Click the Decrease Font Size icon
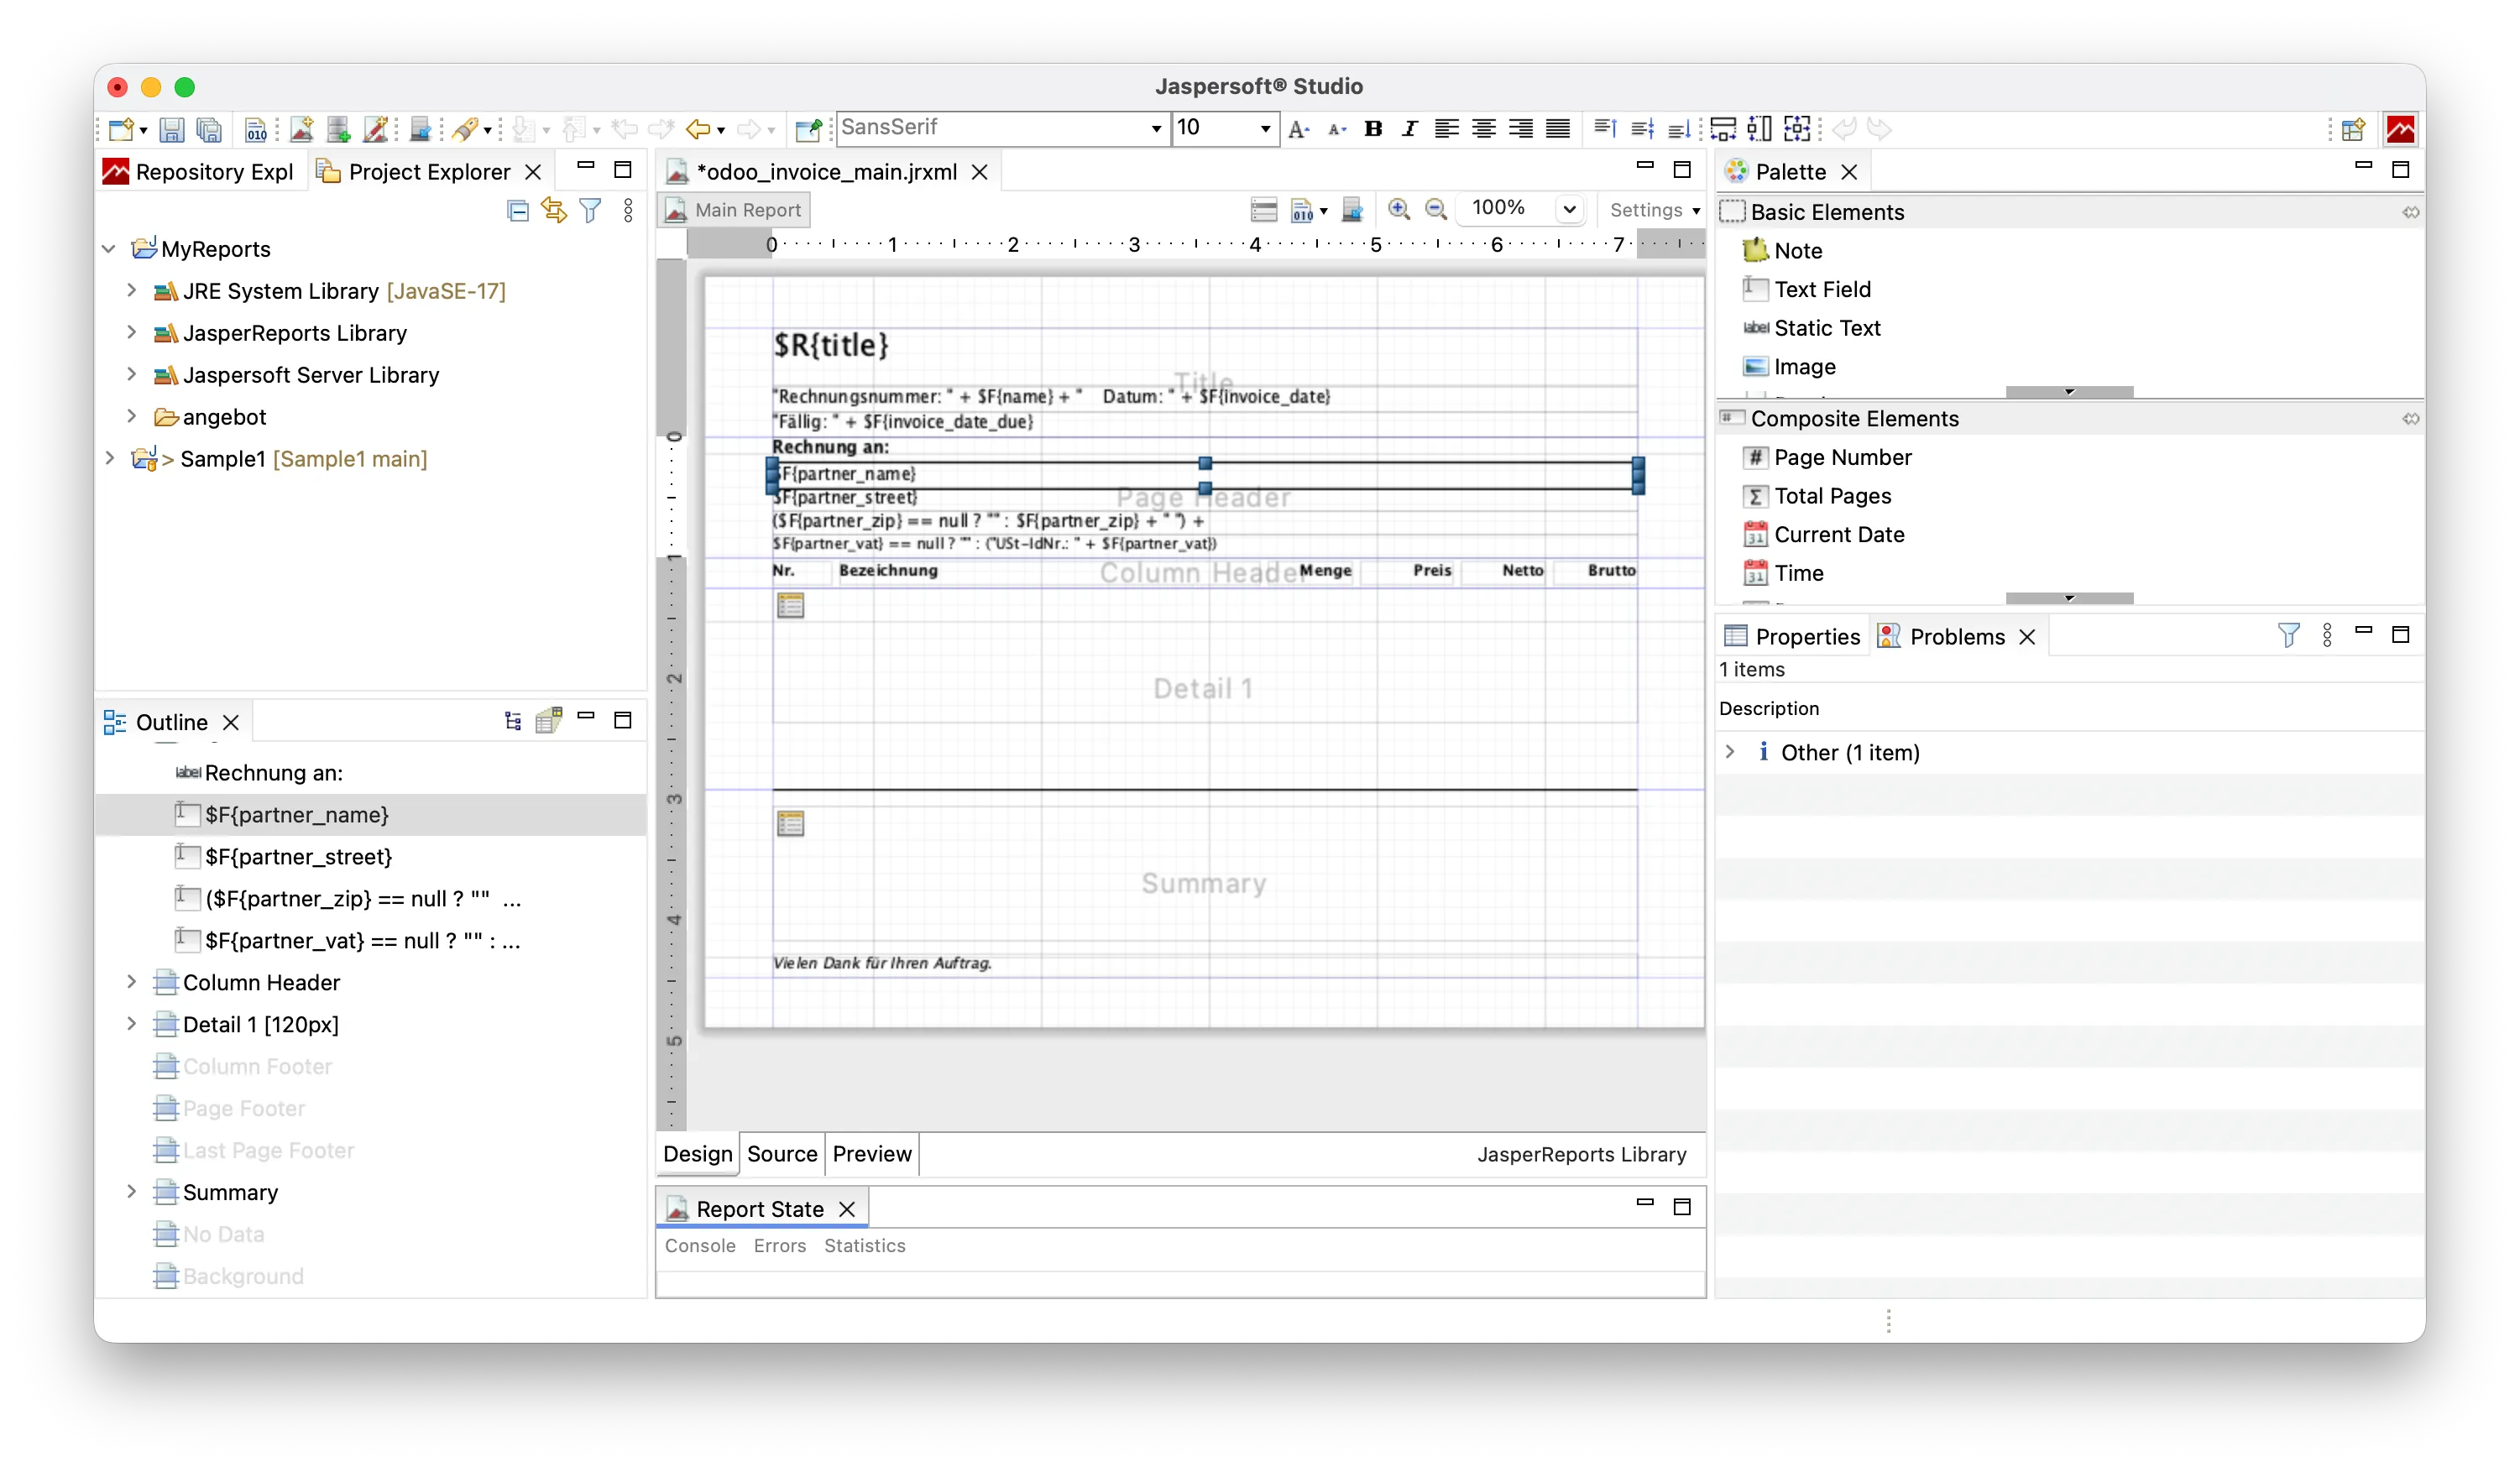This screenshot has width=2520, height=1467. pos(1337,129)
